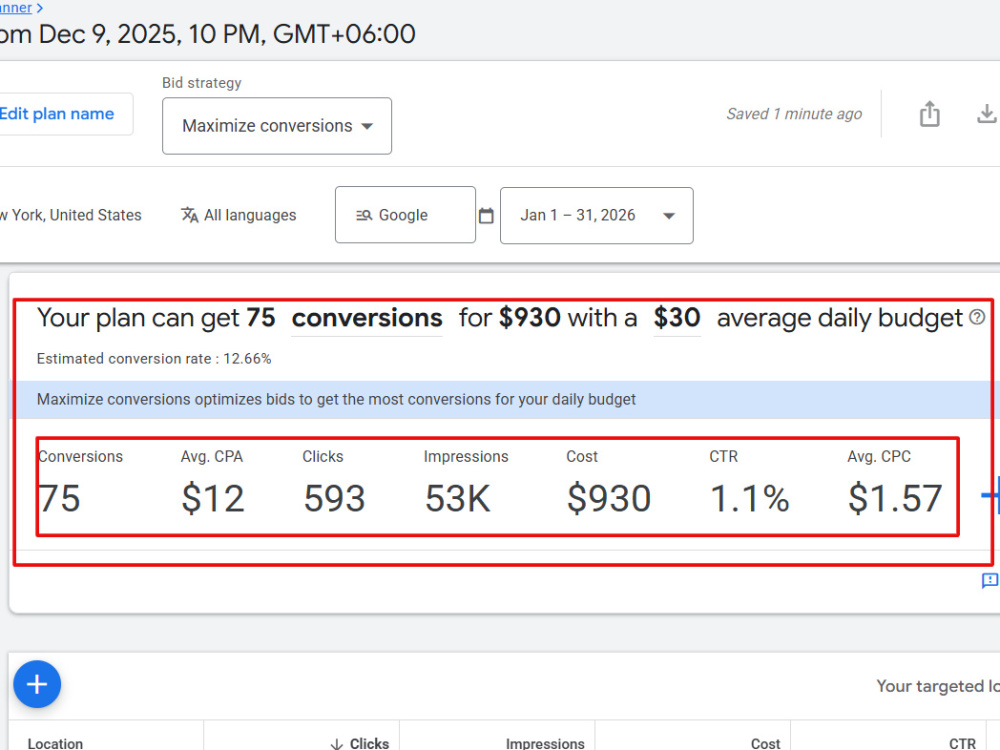Click the All languages setting
Screen dimensions: 1000x750
click(x=239, y=216)
